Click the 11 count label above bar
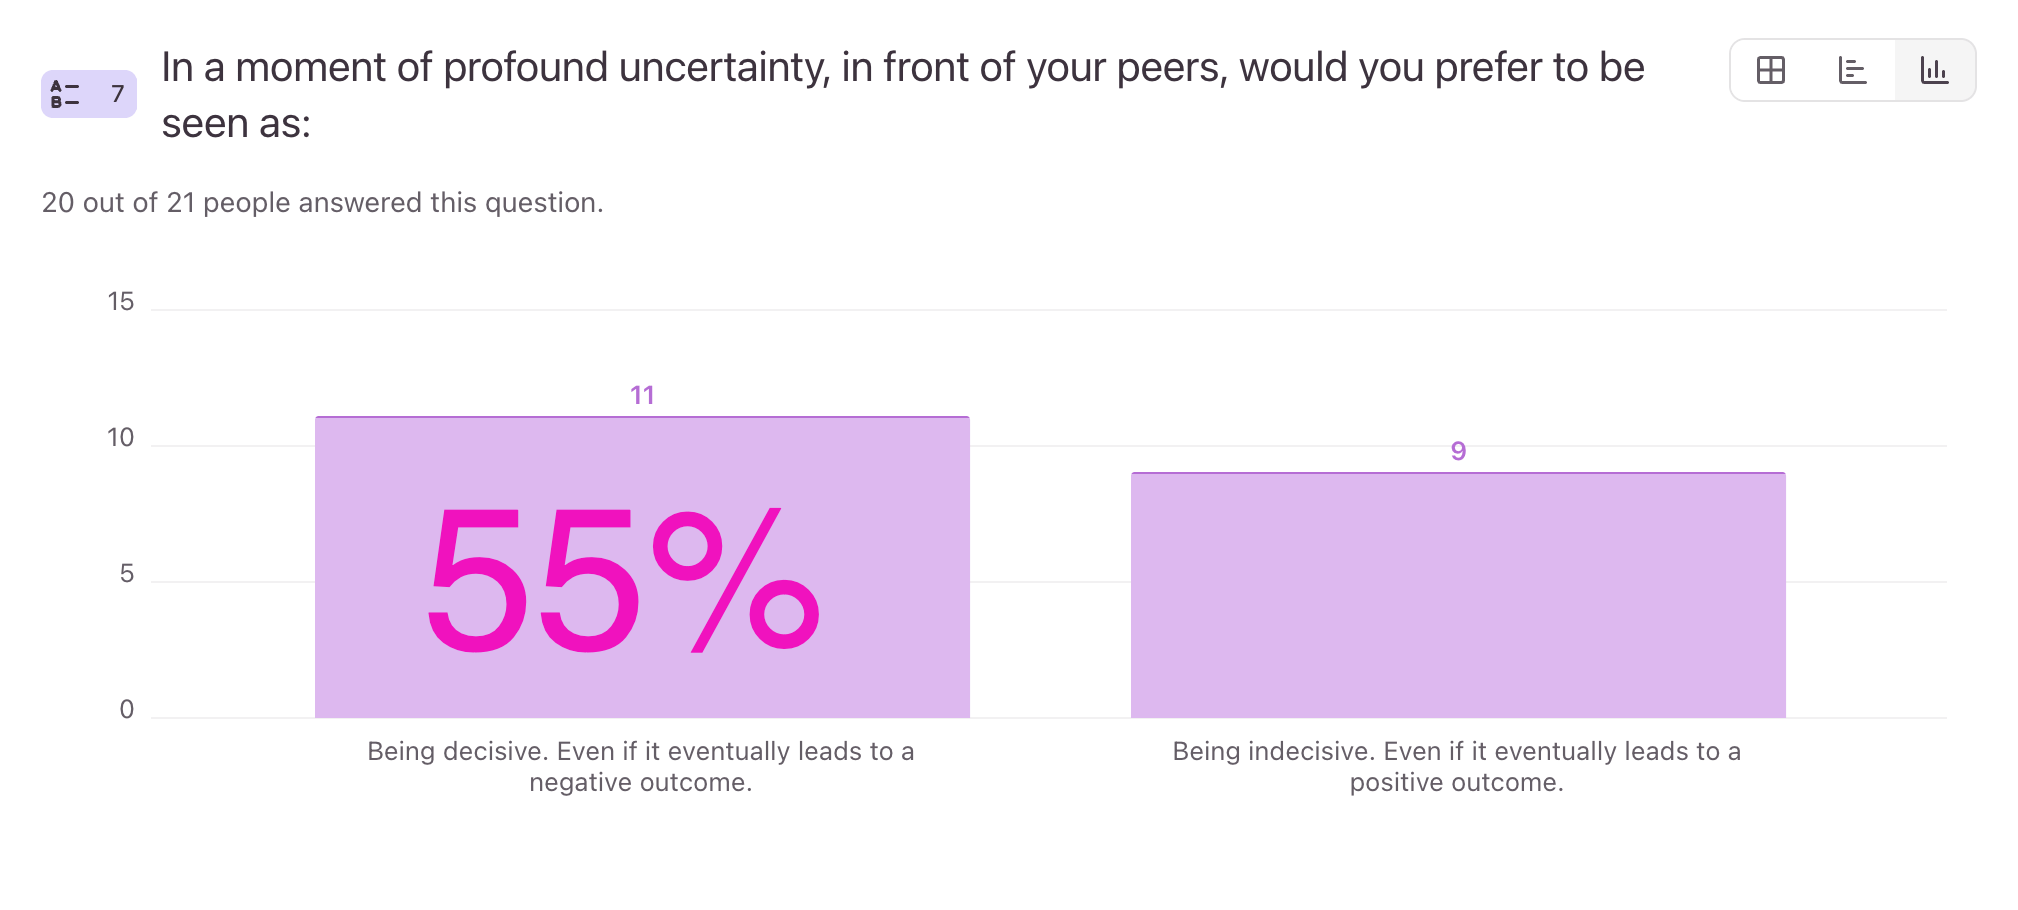Screen dimensions: 2018x910 [642, 395]
